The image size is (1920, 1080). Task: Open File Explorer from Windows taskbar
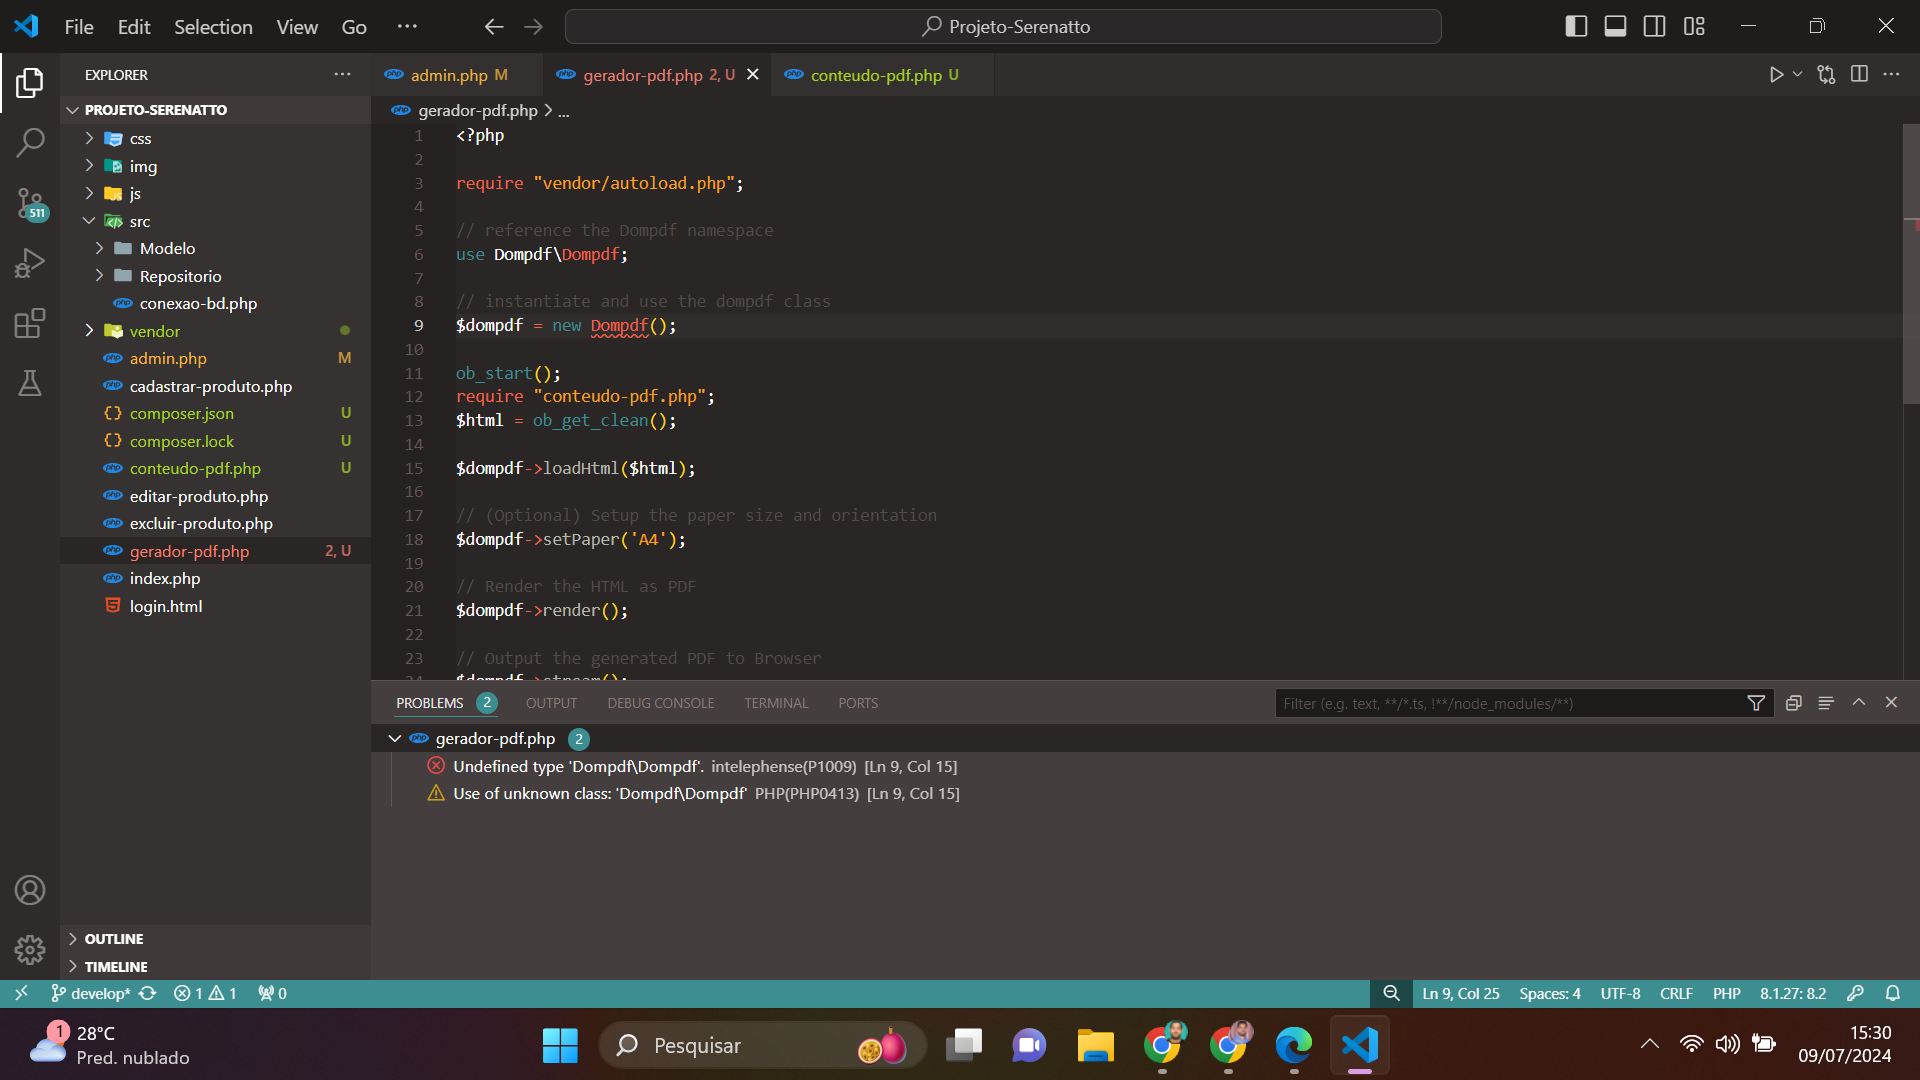point(1095,1045)
